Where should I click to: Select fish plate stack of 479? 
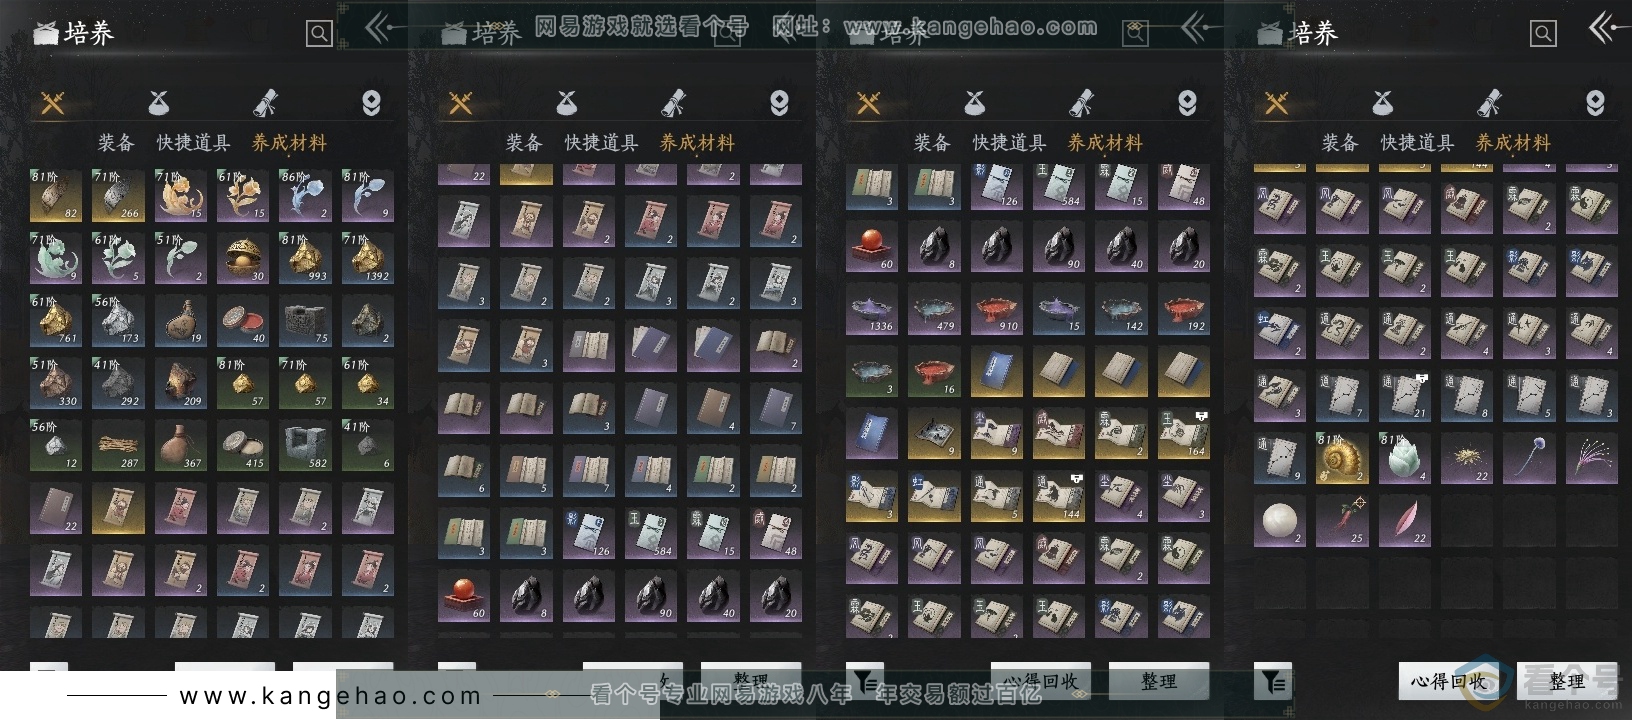point(933,309)
